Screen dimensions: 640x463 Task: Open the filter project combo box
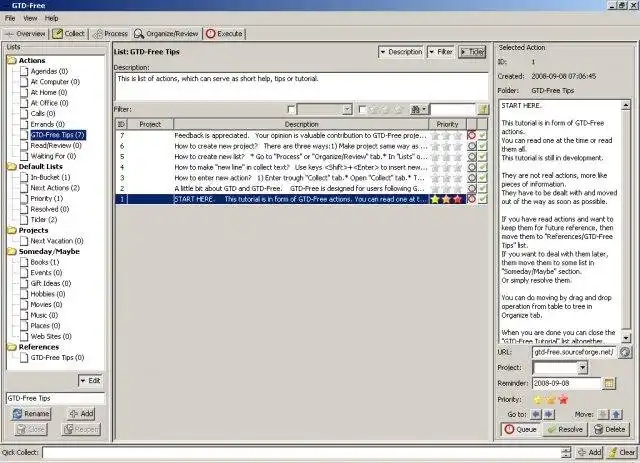324,109
